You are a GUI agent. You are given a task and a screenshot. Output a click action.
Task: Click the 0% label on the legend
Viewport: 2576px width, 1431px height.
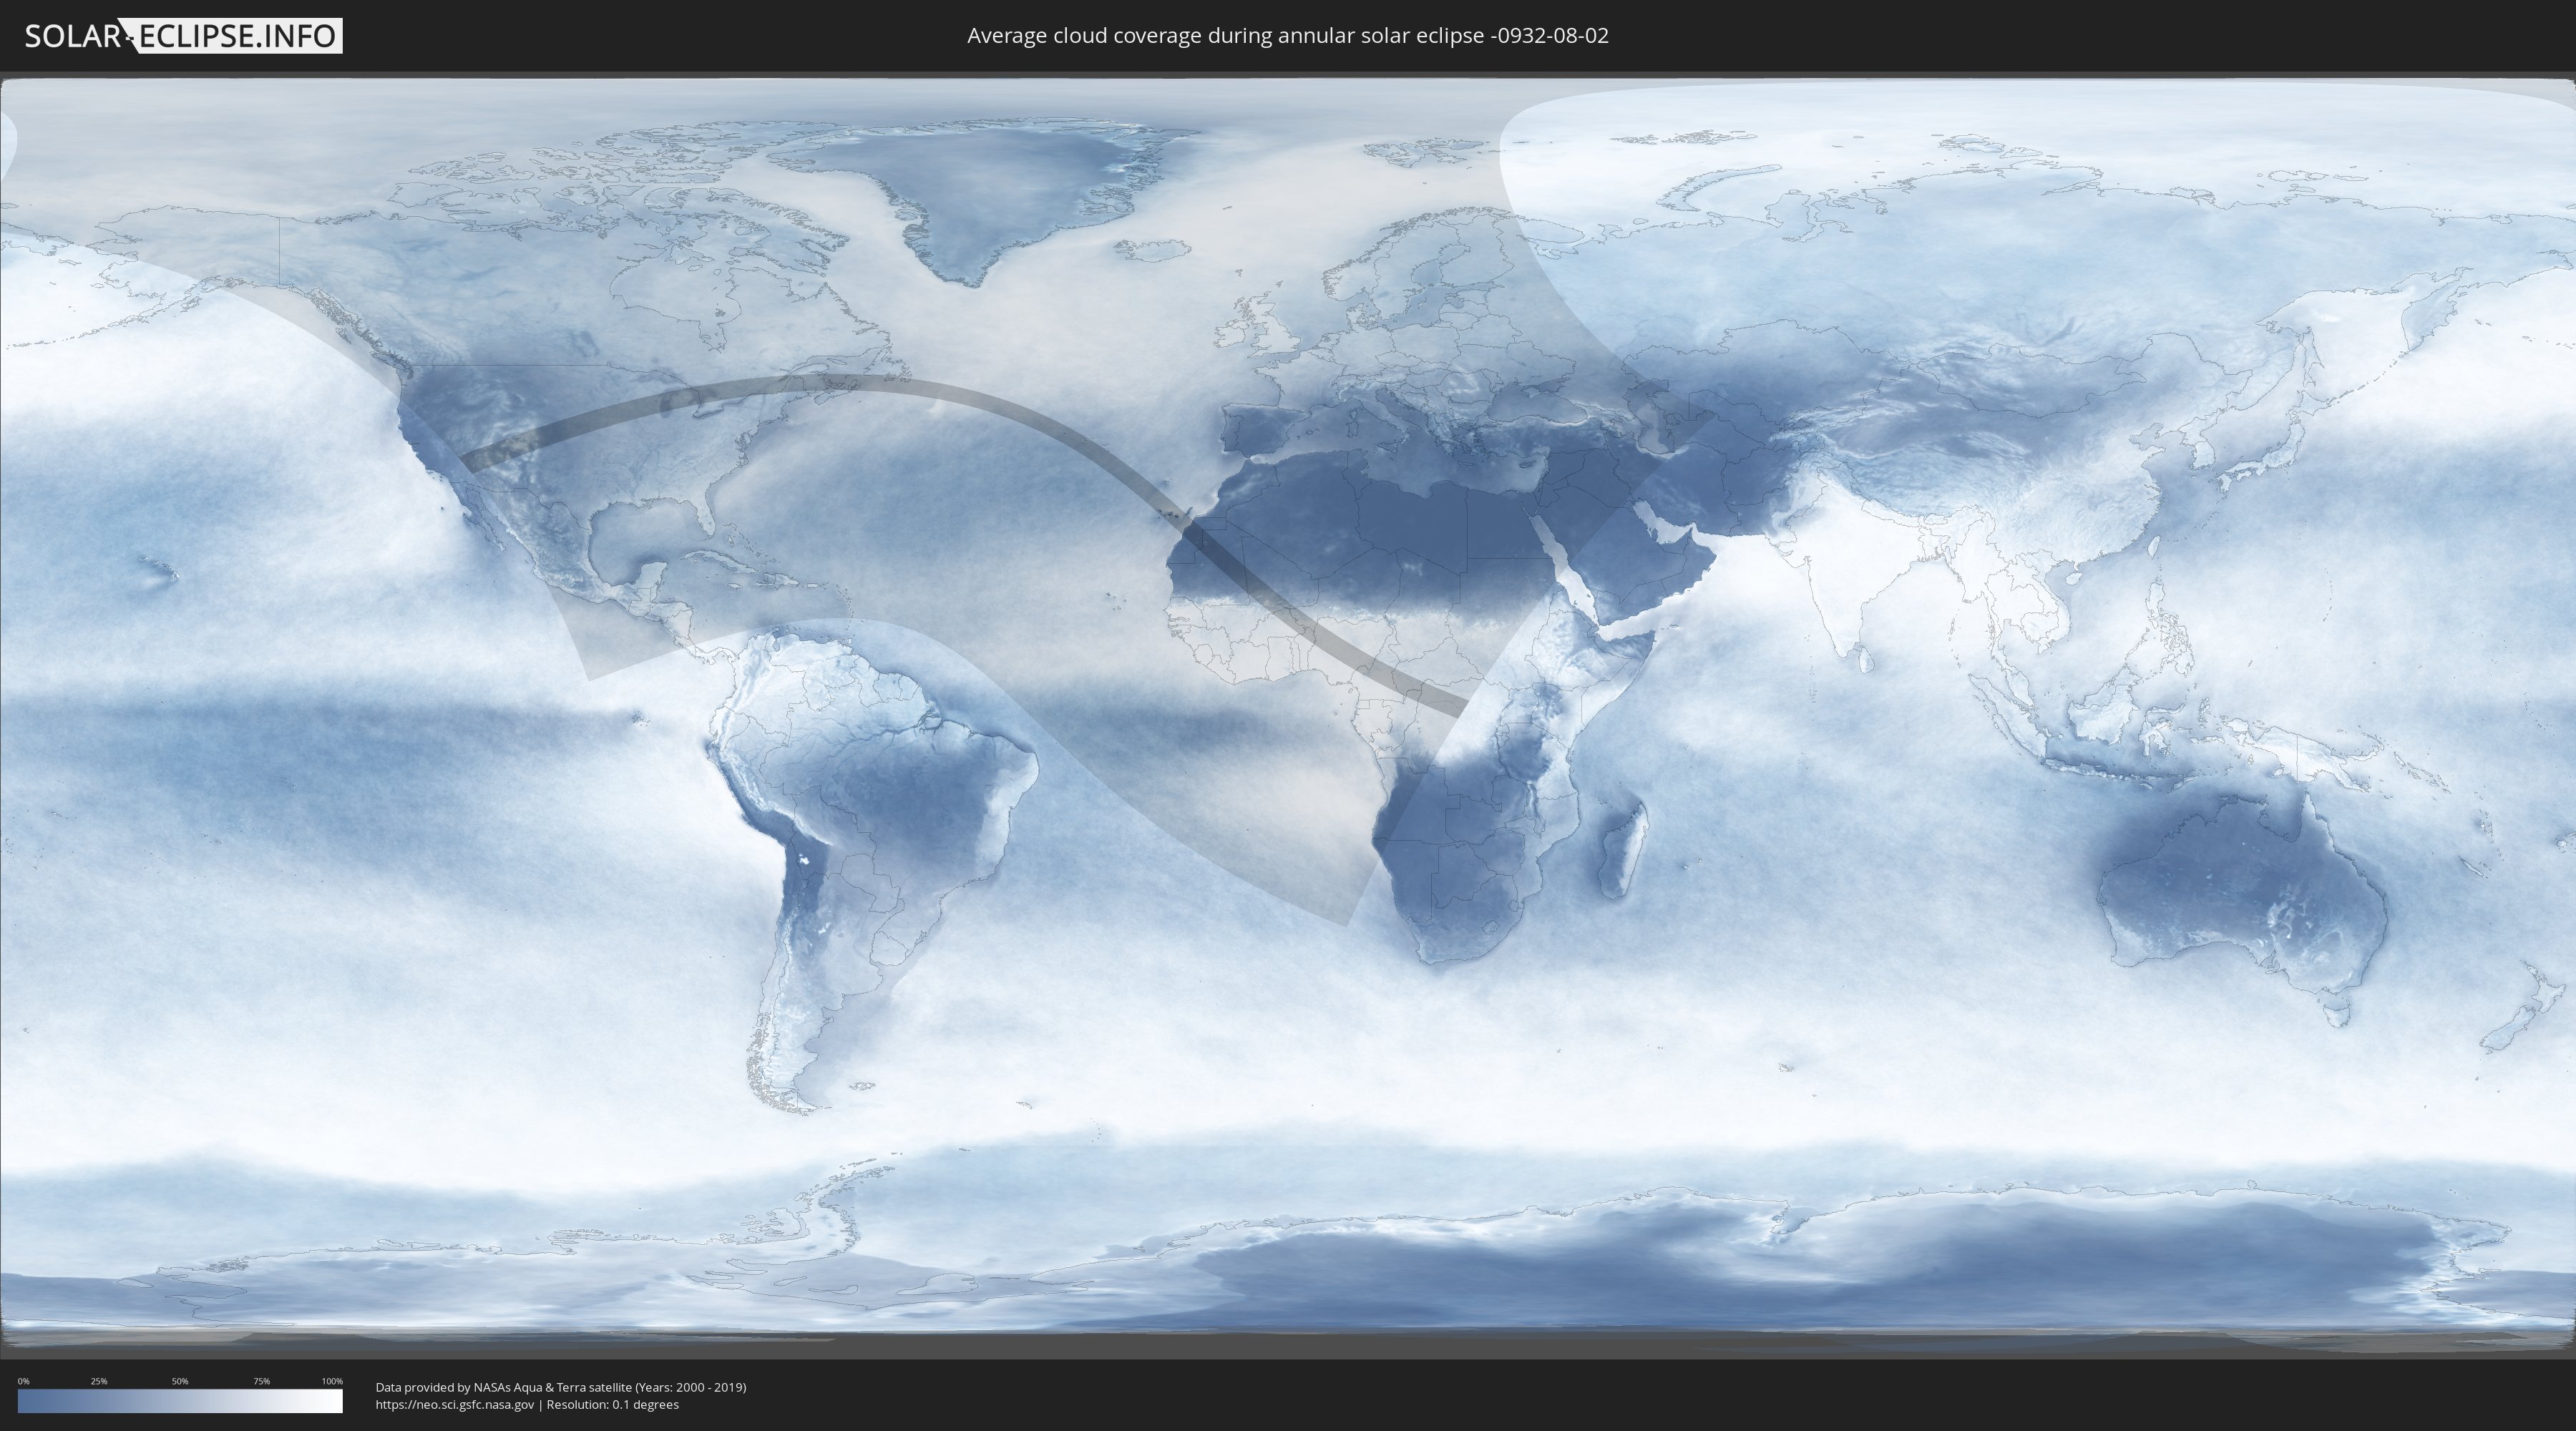(23, 1381)
